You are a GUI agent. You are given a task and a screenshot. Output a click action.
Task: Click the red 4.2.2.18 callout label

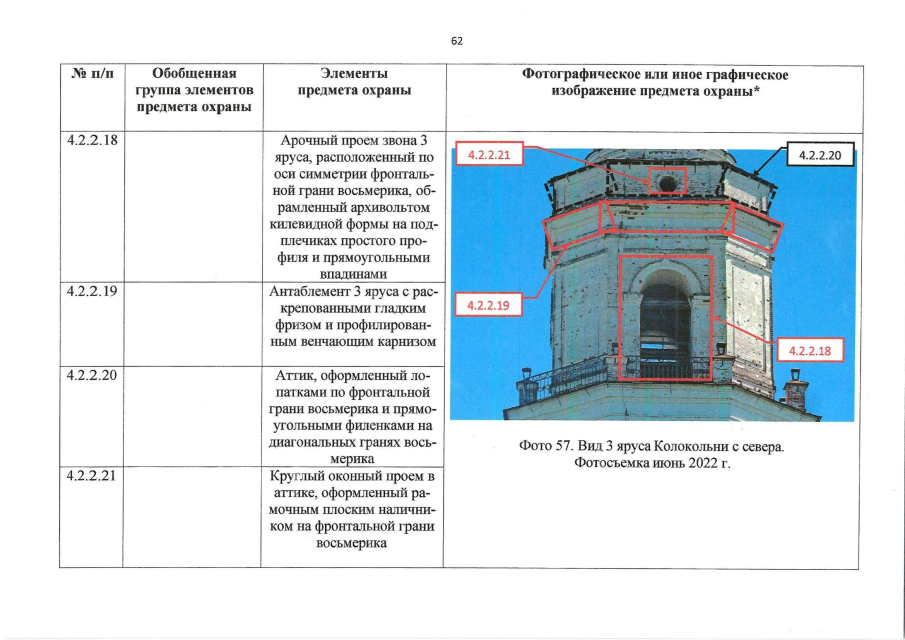point(809,351)
